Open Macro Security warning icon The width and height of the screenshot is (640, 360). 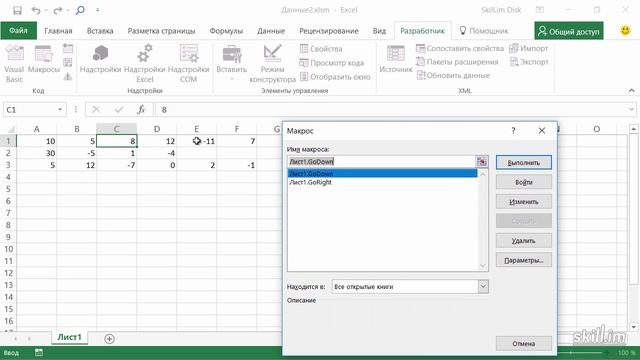click(68, 76)
